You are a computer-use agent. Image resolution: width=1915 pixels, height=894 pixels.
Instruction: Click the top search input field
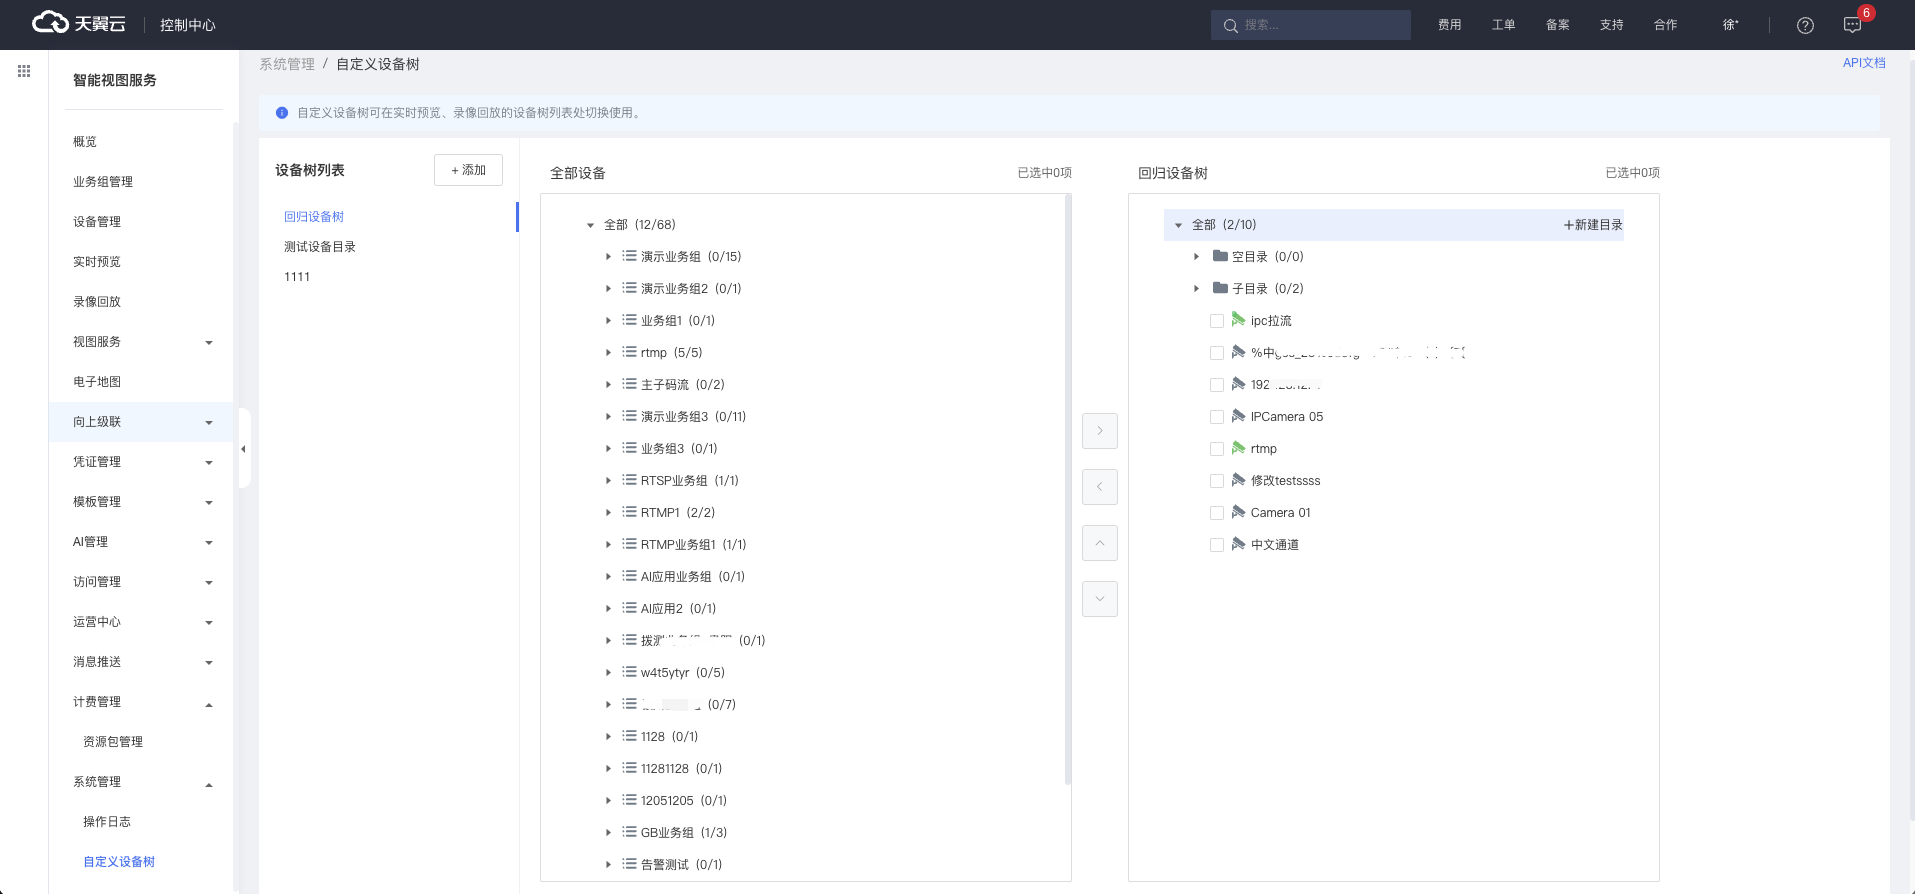click(x=1320, y=25)
